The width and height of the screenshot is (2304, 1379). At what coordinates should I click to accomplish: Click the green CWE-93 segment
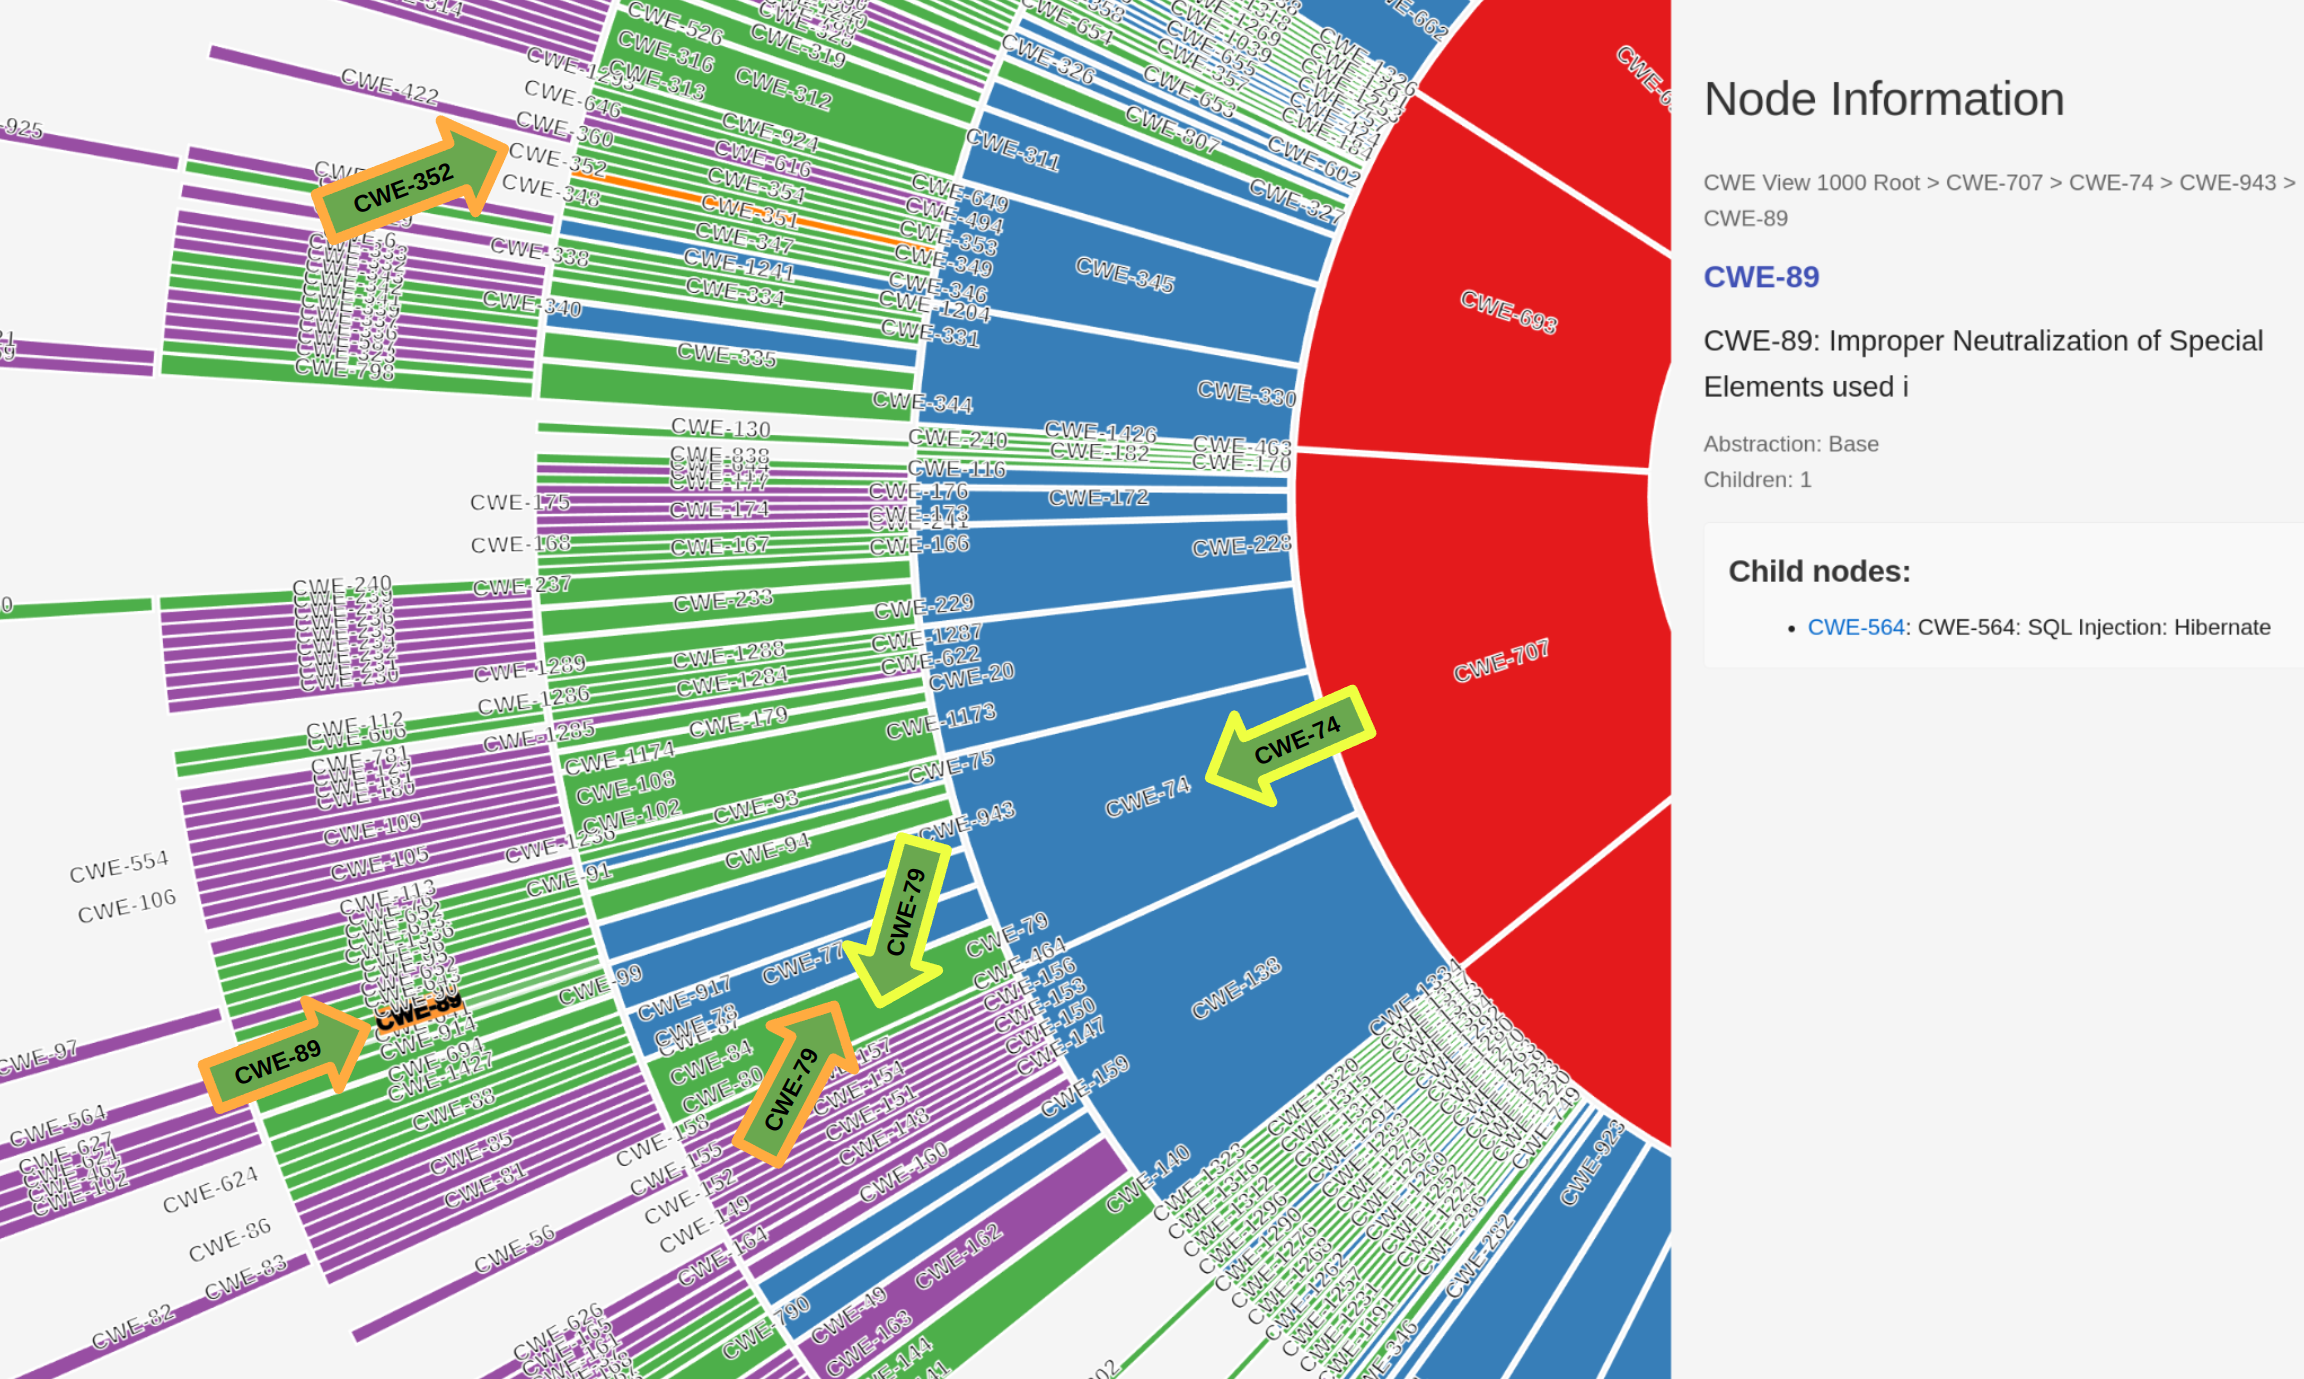[x=756, y=806]
